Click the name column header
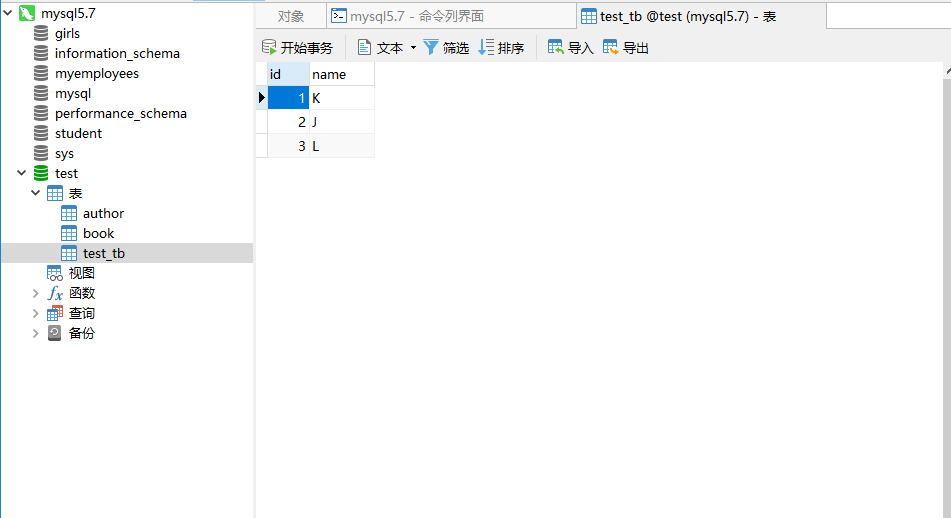Screen dimensions: 951x518 pos(341,74)
